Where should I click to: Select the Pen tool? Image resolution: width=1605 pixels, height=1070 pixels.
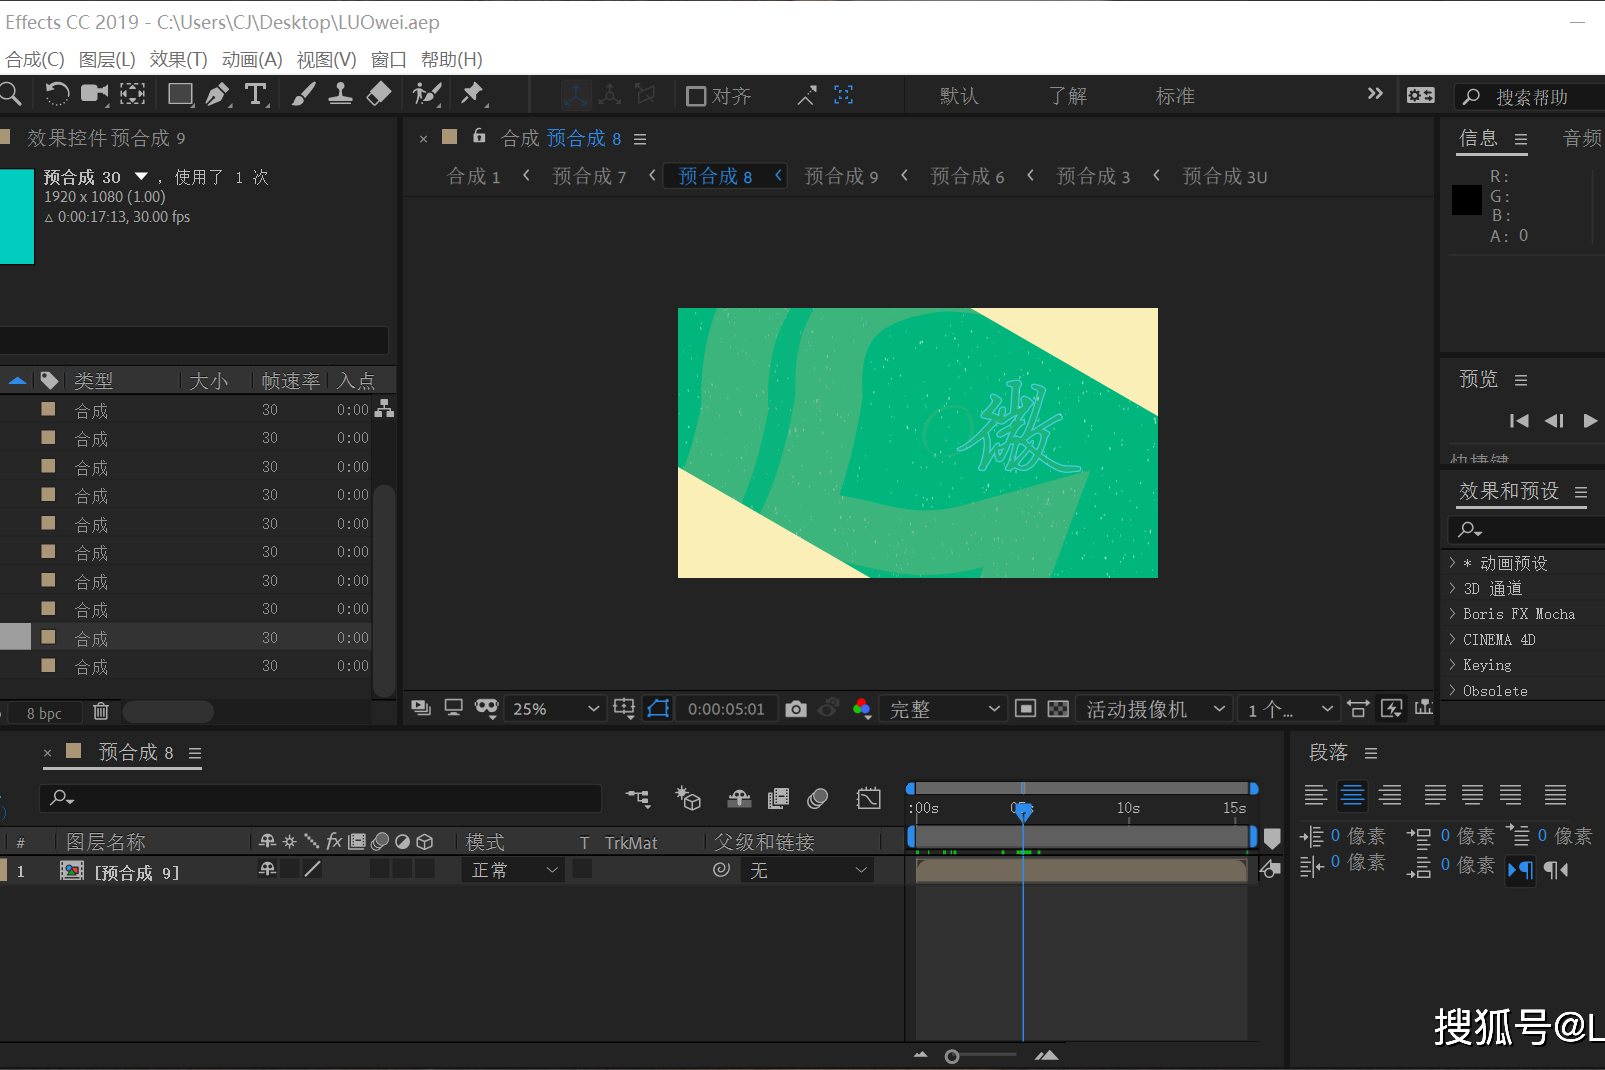pyautogui.click(x=218, y=94)
